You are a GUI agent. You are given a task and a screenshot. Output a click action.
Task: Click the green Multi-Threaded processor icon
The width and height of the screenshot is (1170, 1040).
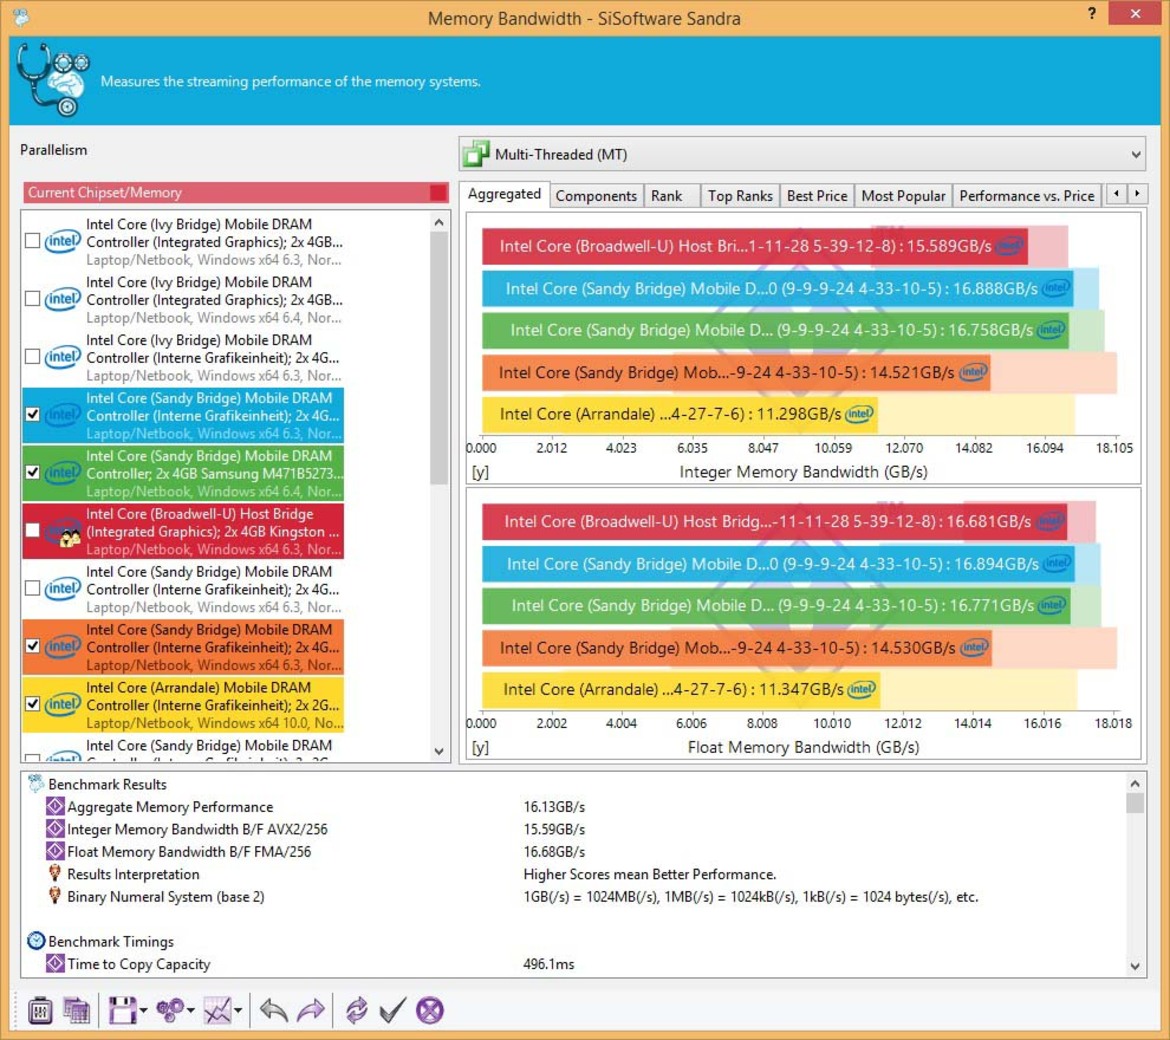pyautogui.click(x=477, y=154)
